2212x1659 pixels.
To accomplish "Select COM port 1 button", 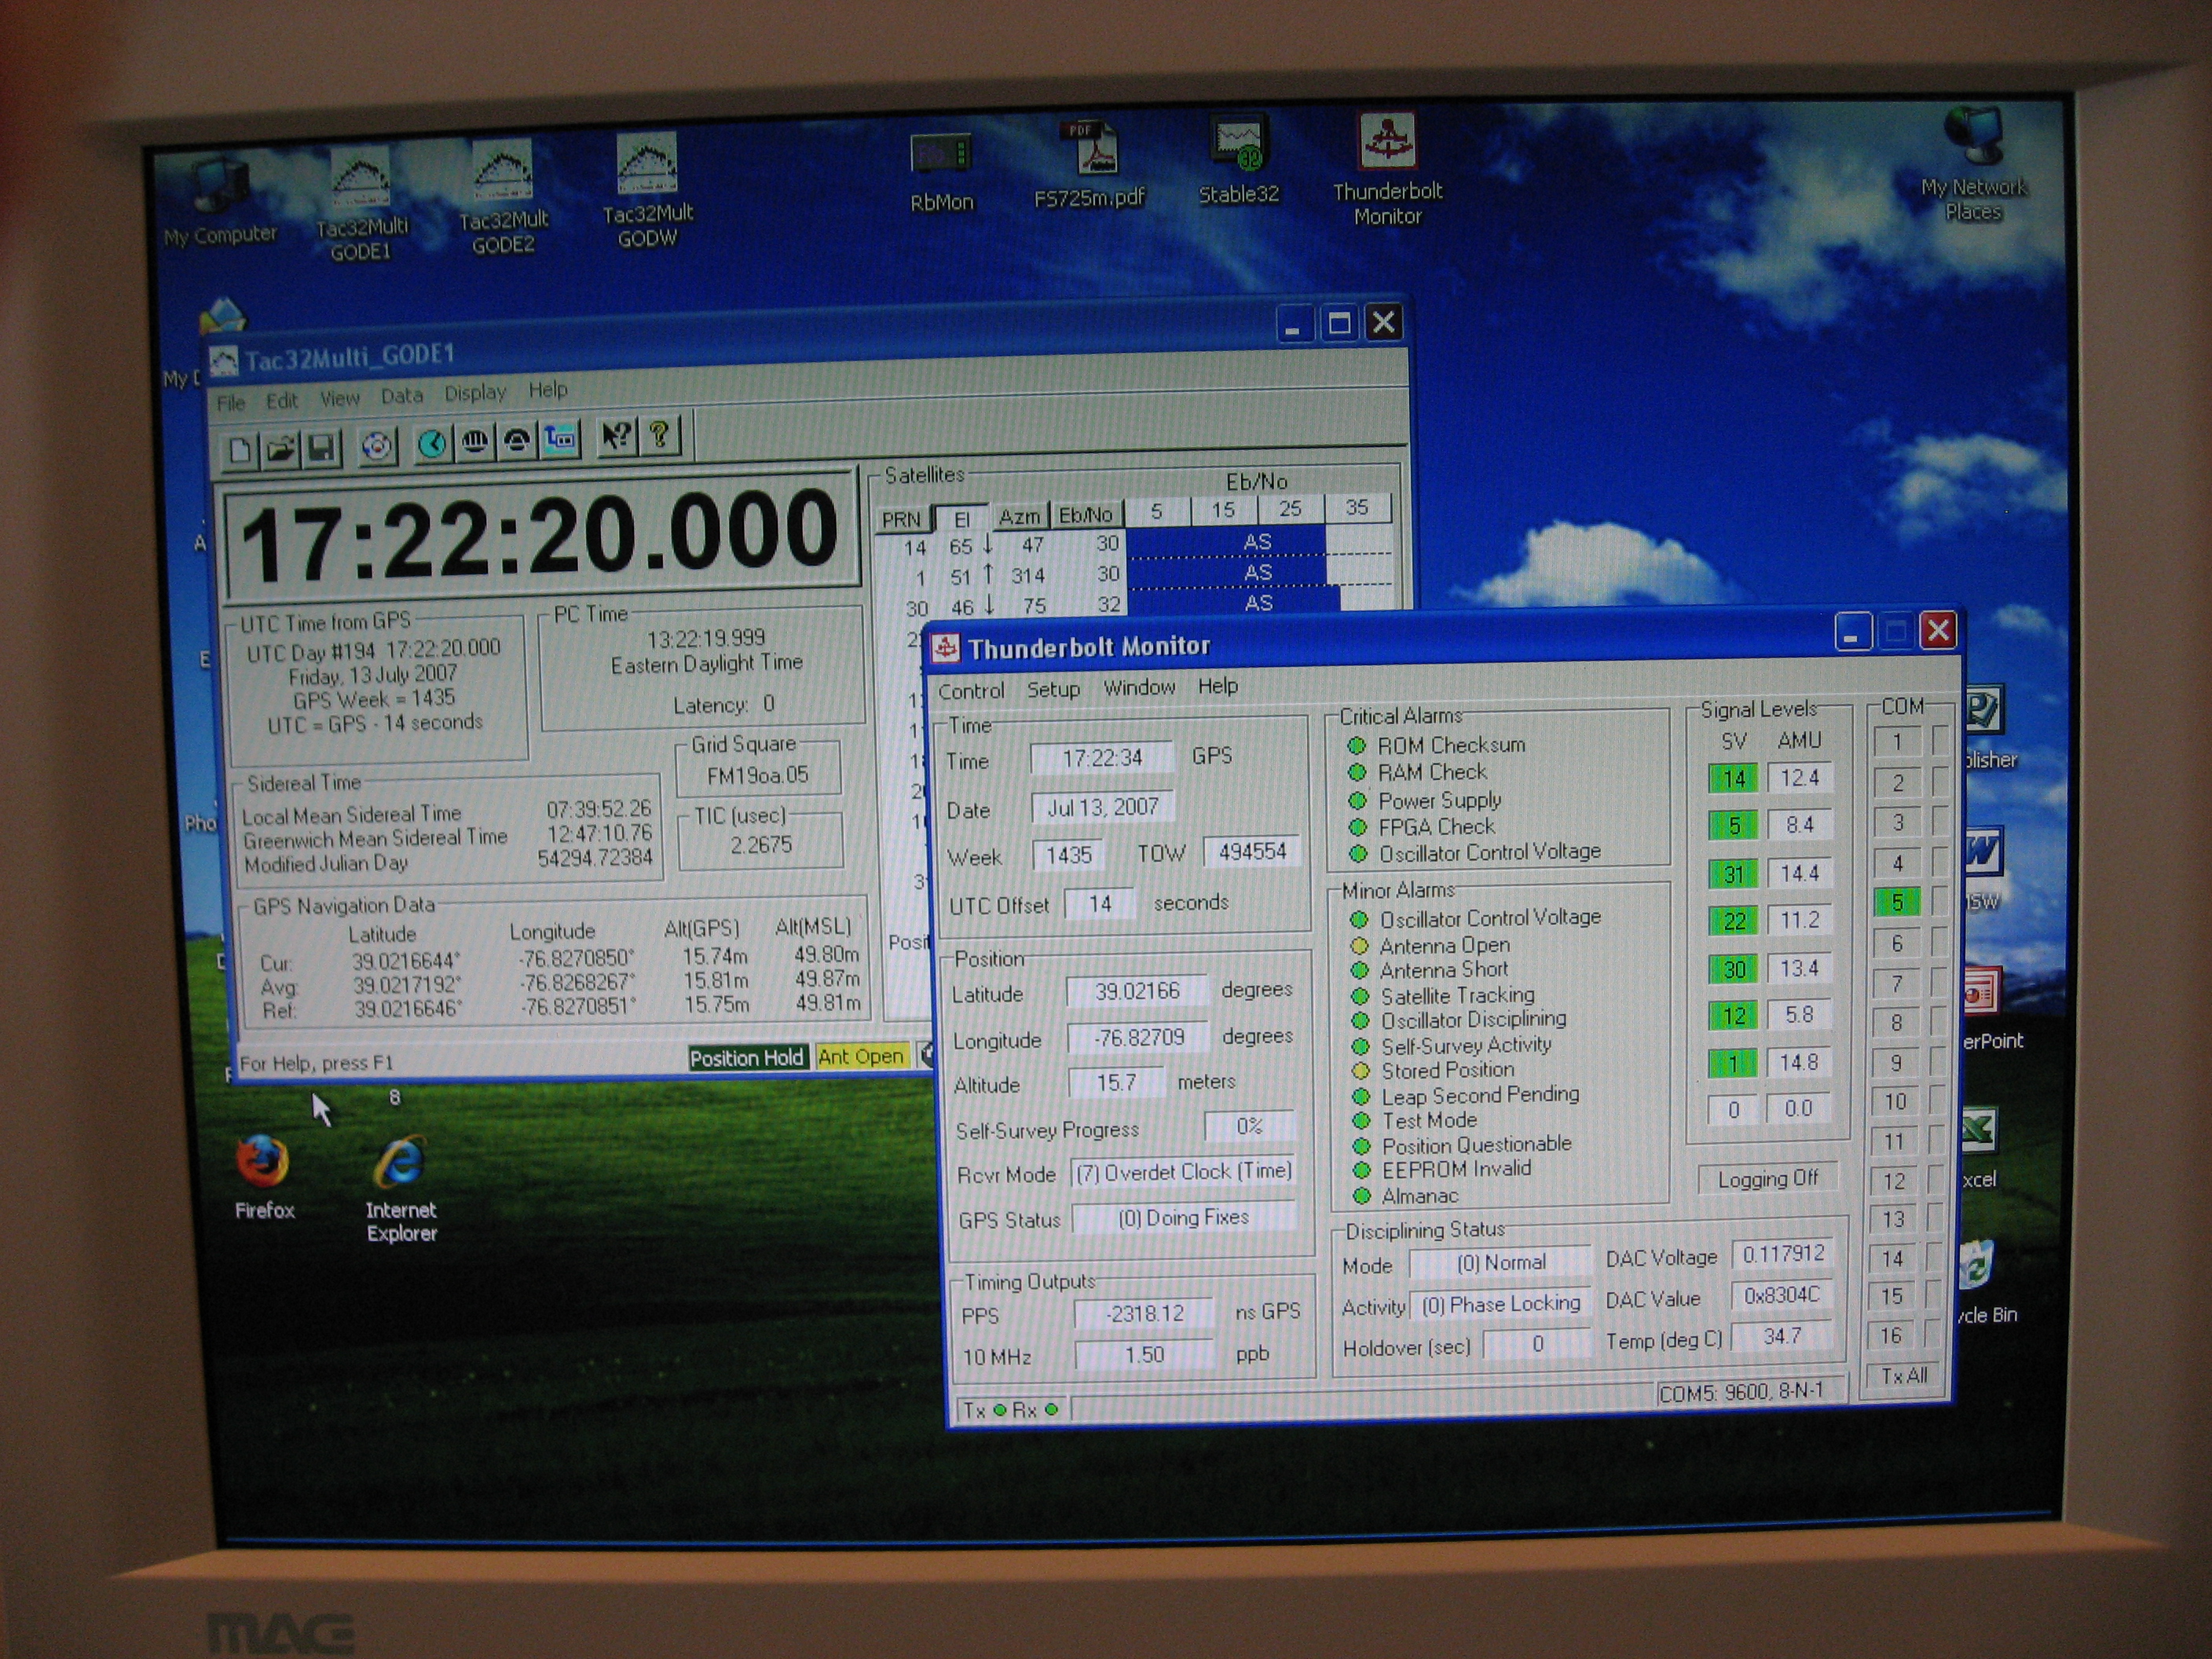I will pos(1897,742).
